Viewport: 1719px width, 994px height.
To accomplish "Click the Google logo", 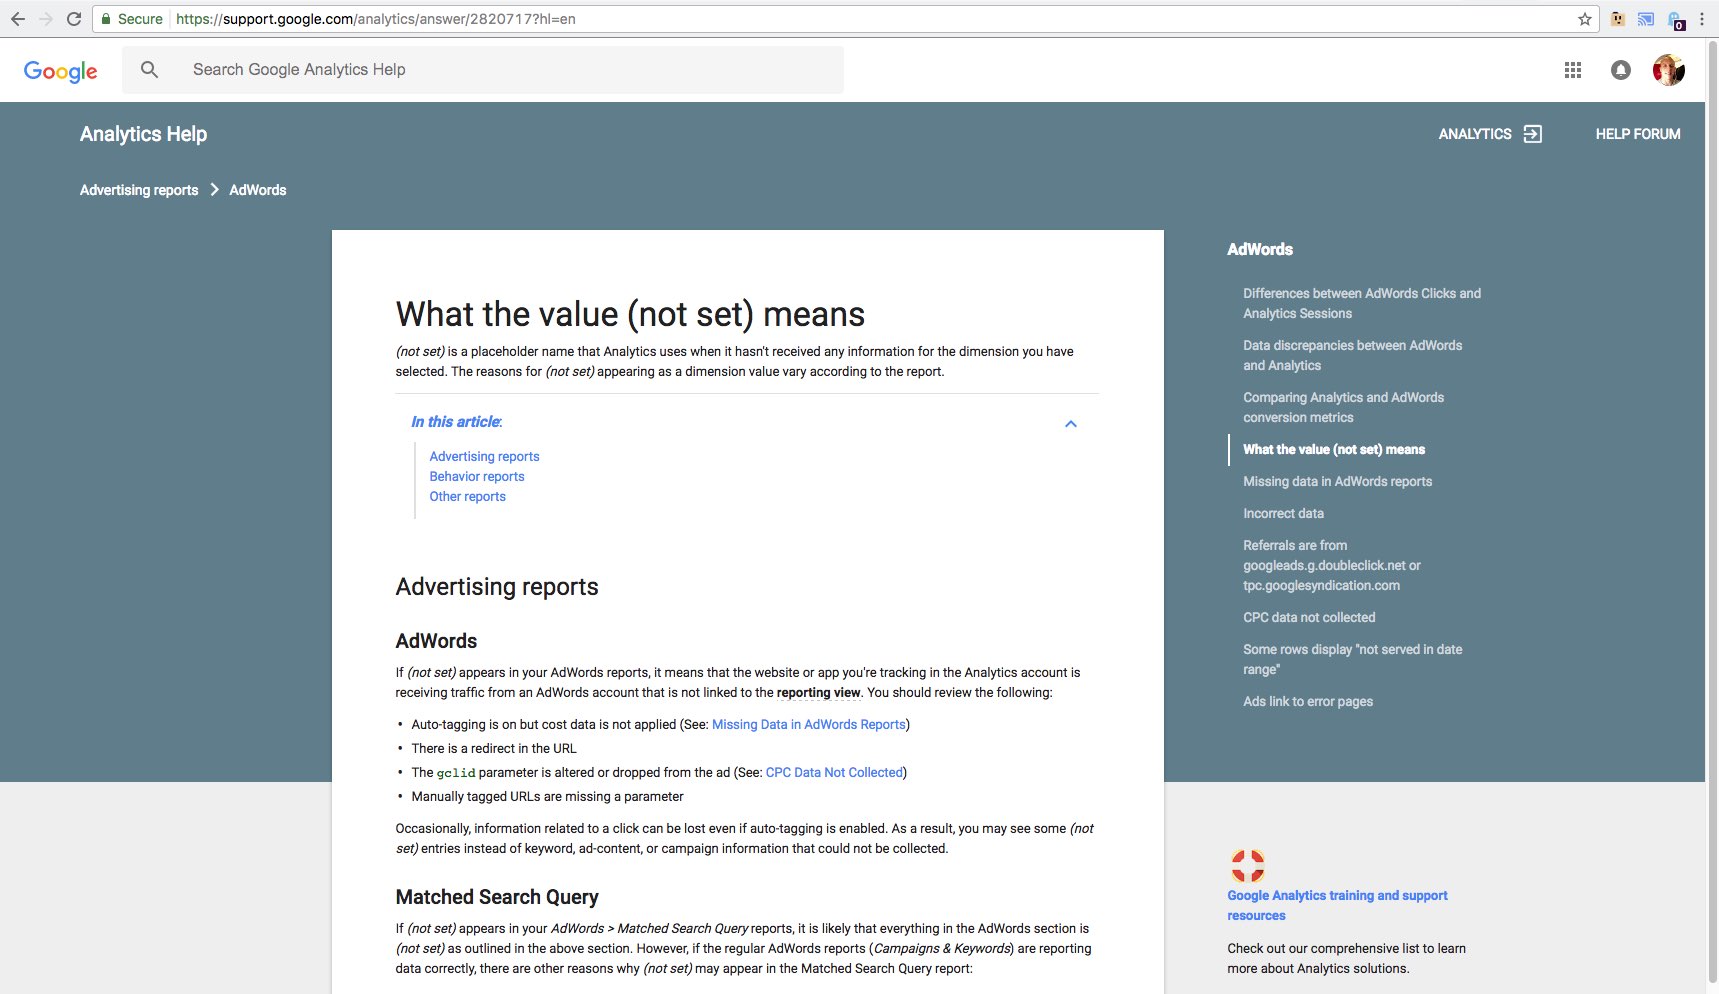I will (60, 70).
